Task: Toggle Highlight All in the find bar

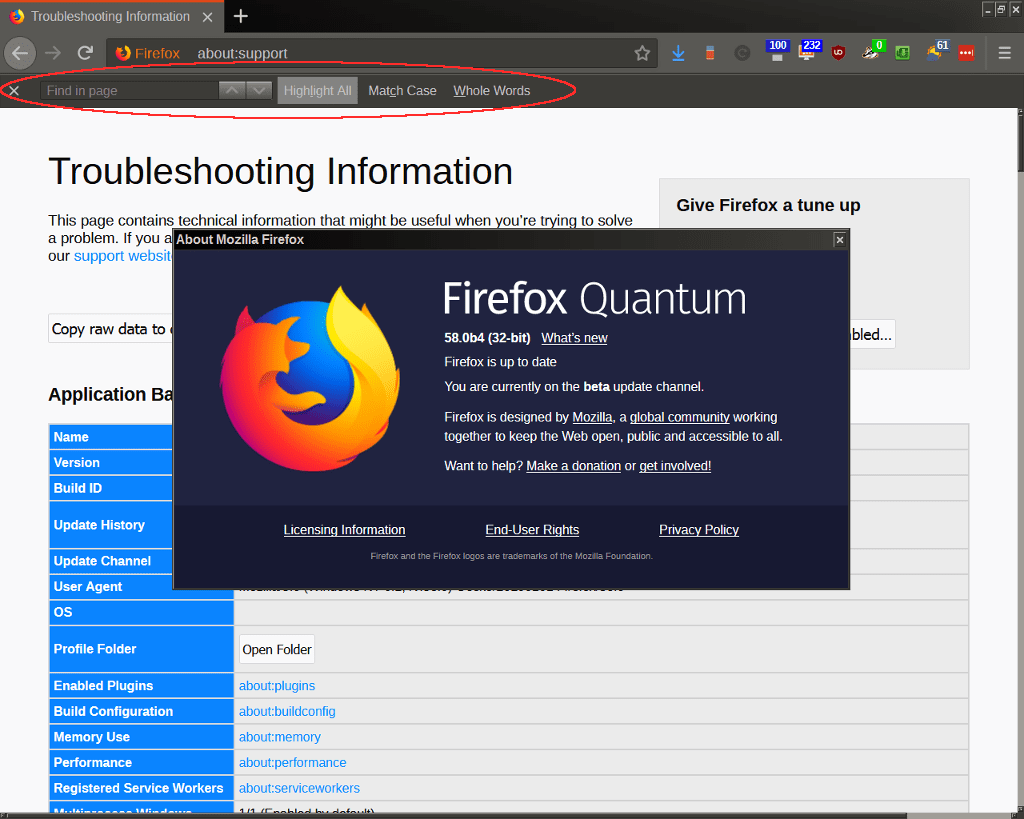Action: (317, 91)
